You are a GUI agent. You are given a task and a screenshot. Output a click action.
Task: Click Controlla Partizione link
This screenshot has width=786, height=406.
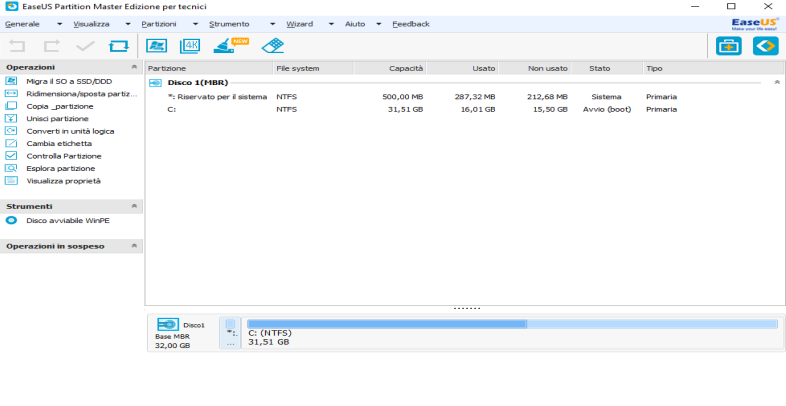click(x=64, y=156)
